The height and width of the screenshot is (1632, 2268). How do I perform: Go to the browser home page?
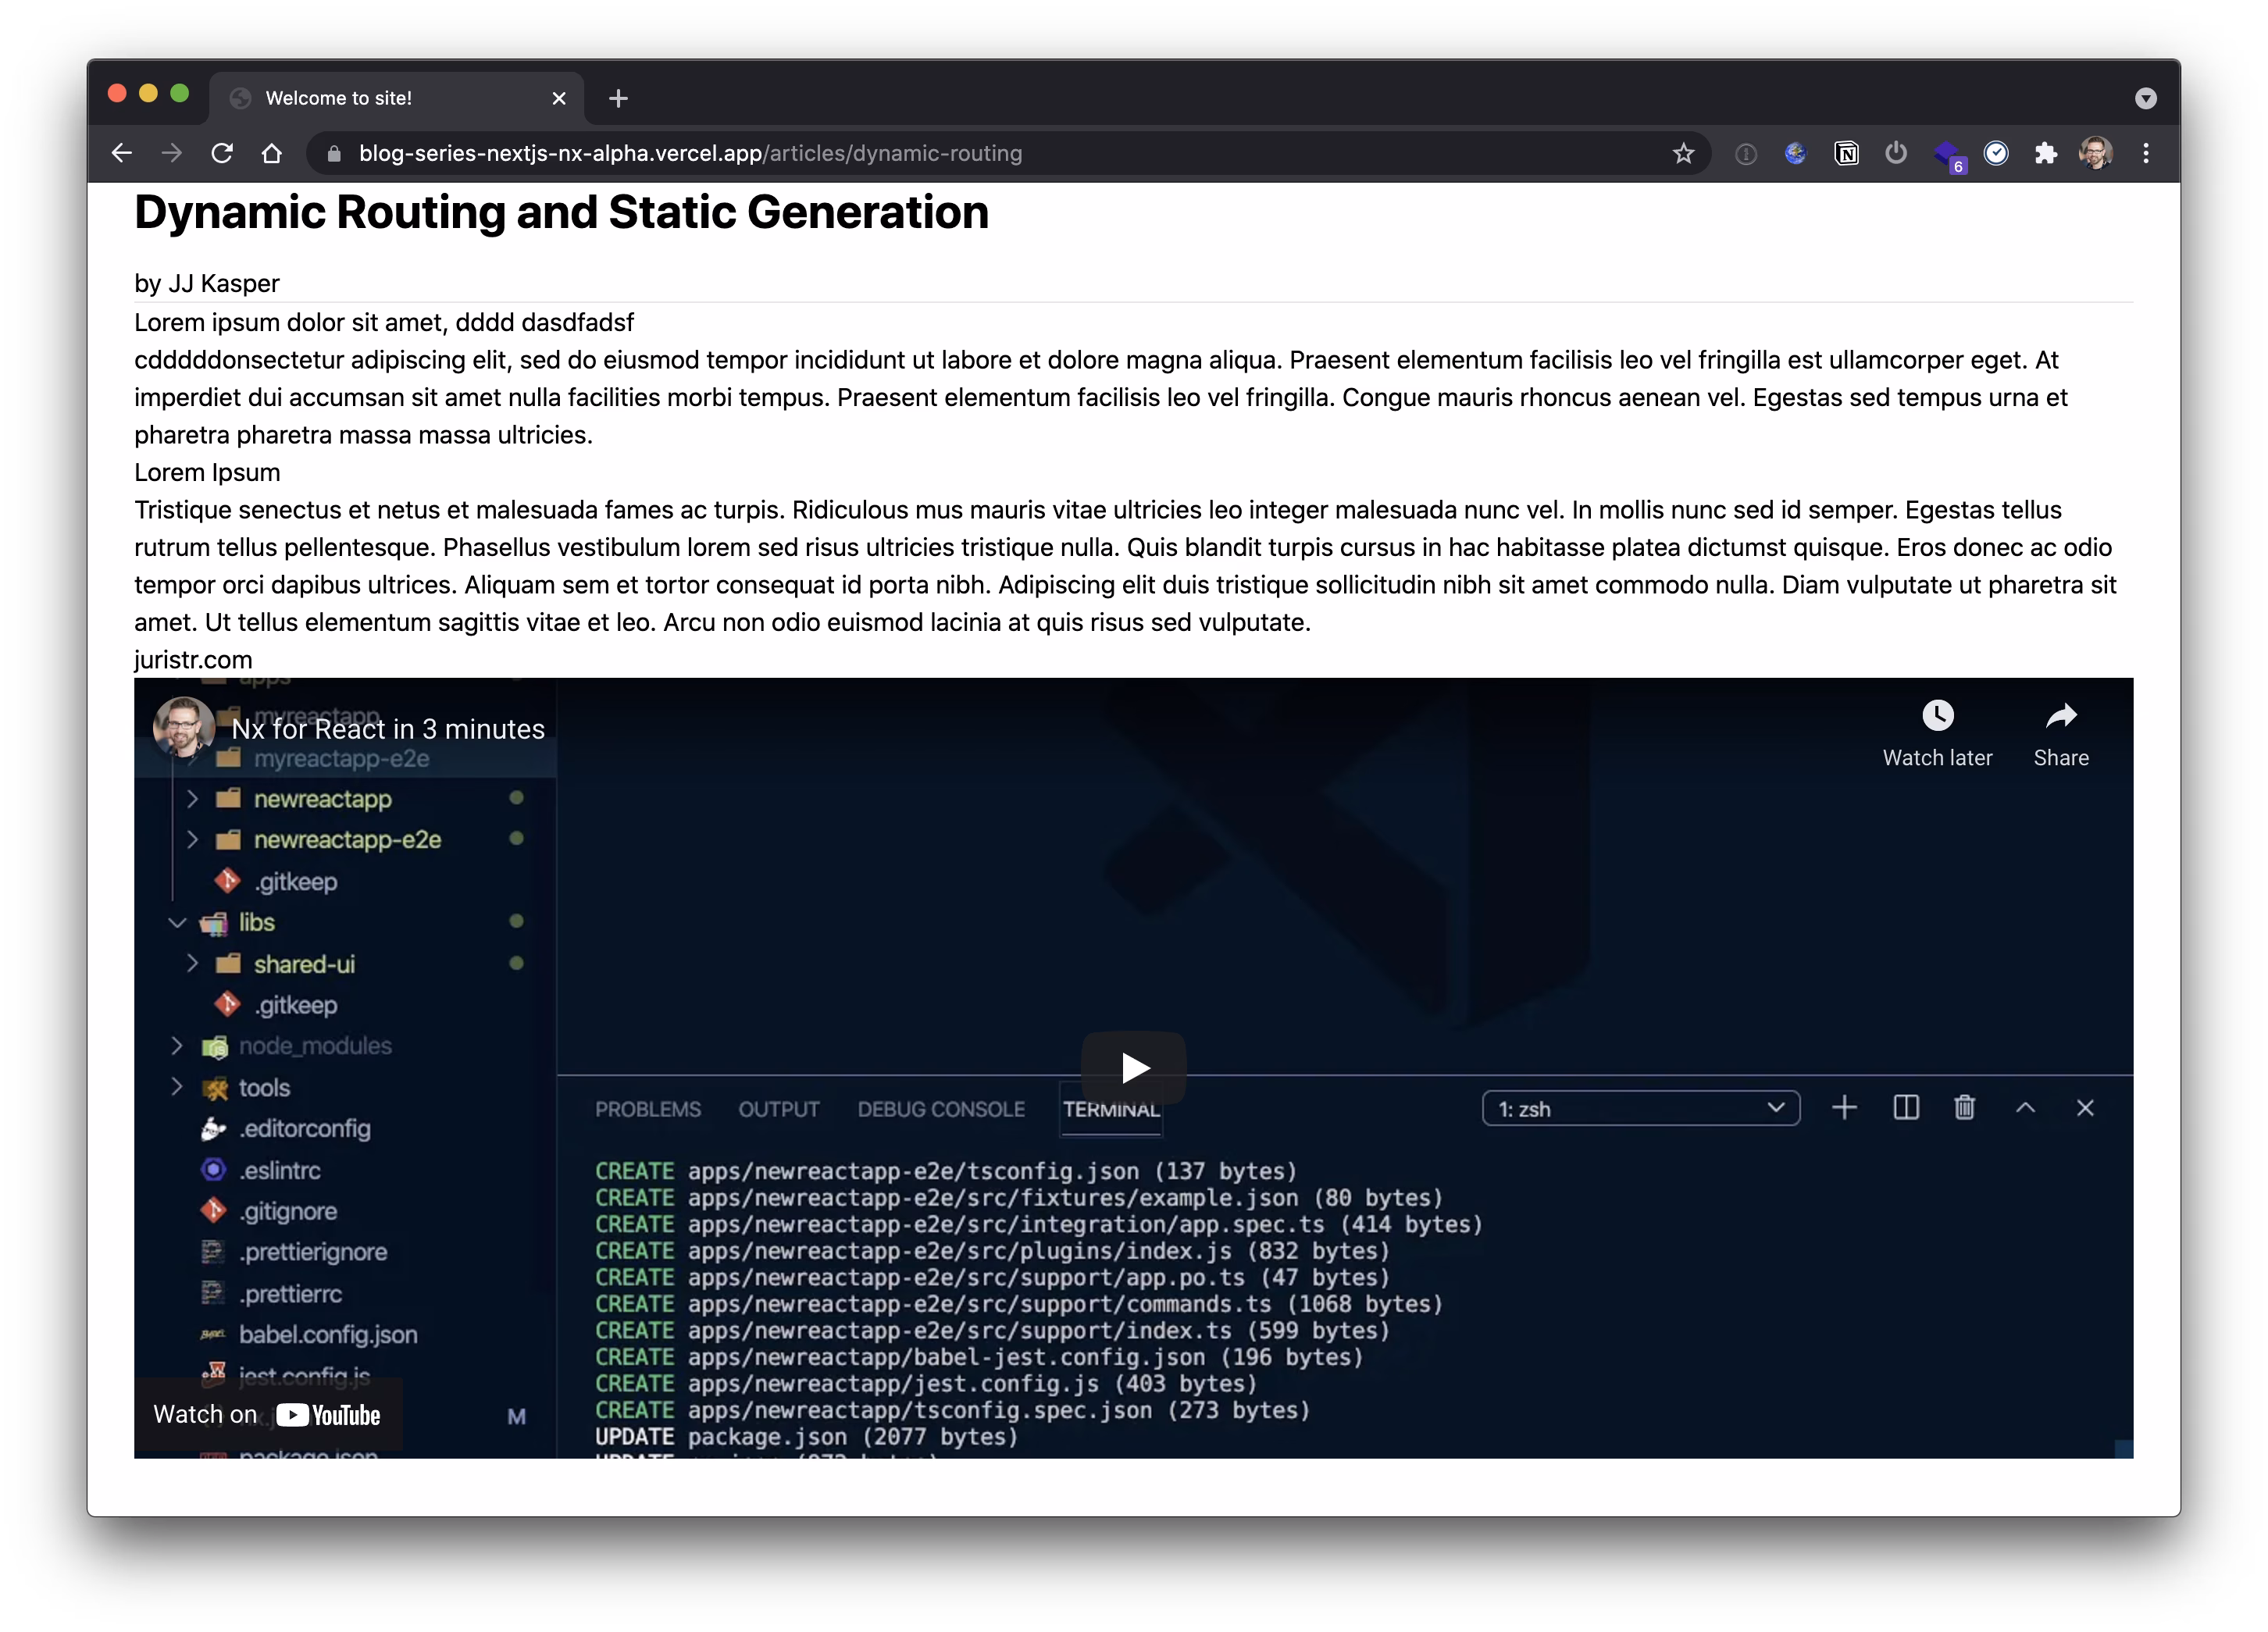pyautogui.click(x=272, y=153)
